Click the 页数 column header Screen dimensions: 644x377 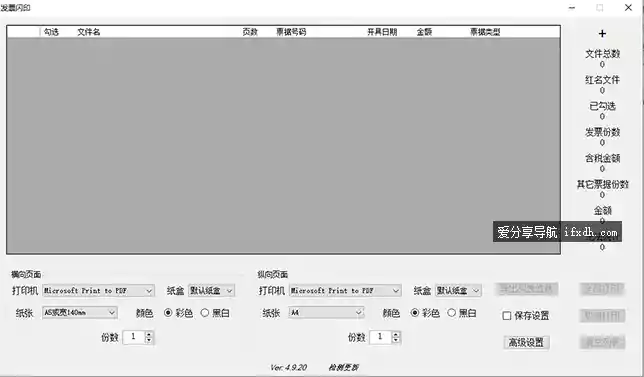(250, 32)
